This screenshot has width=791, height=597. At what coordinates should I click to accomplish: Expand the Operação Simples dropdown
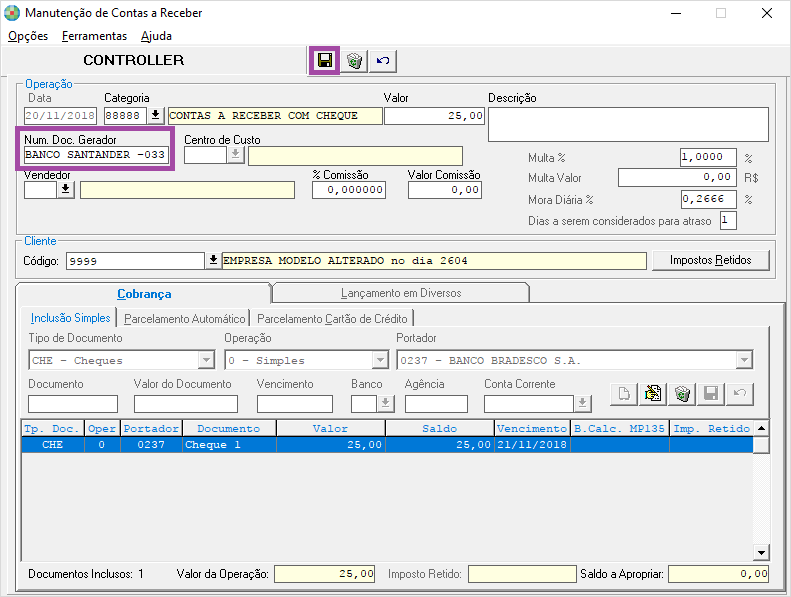(x=380, y=360)
